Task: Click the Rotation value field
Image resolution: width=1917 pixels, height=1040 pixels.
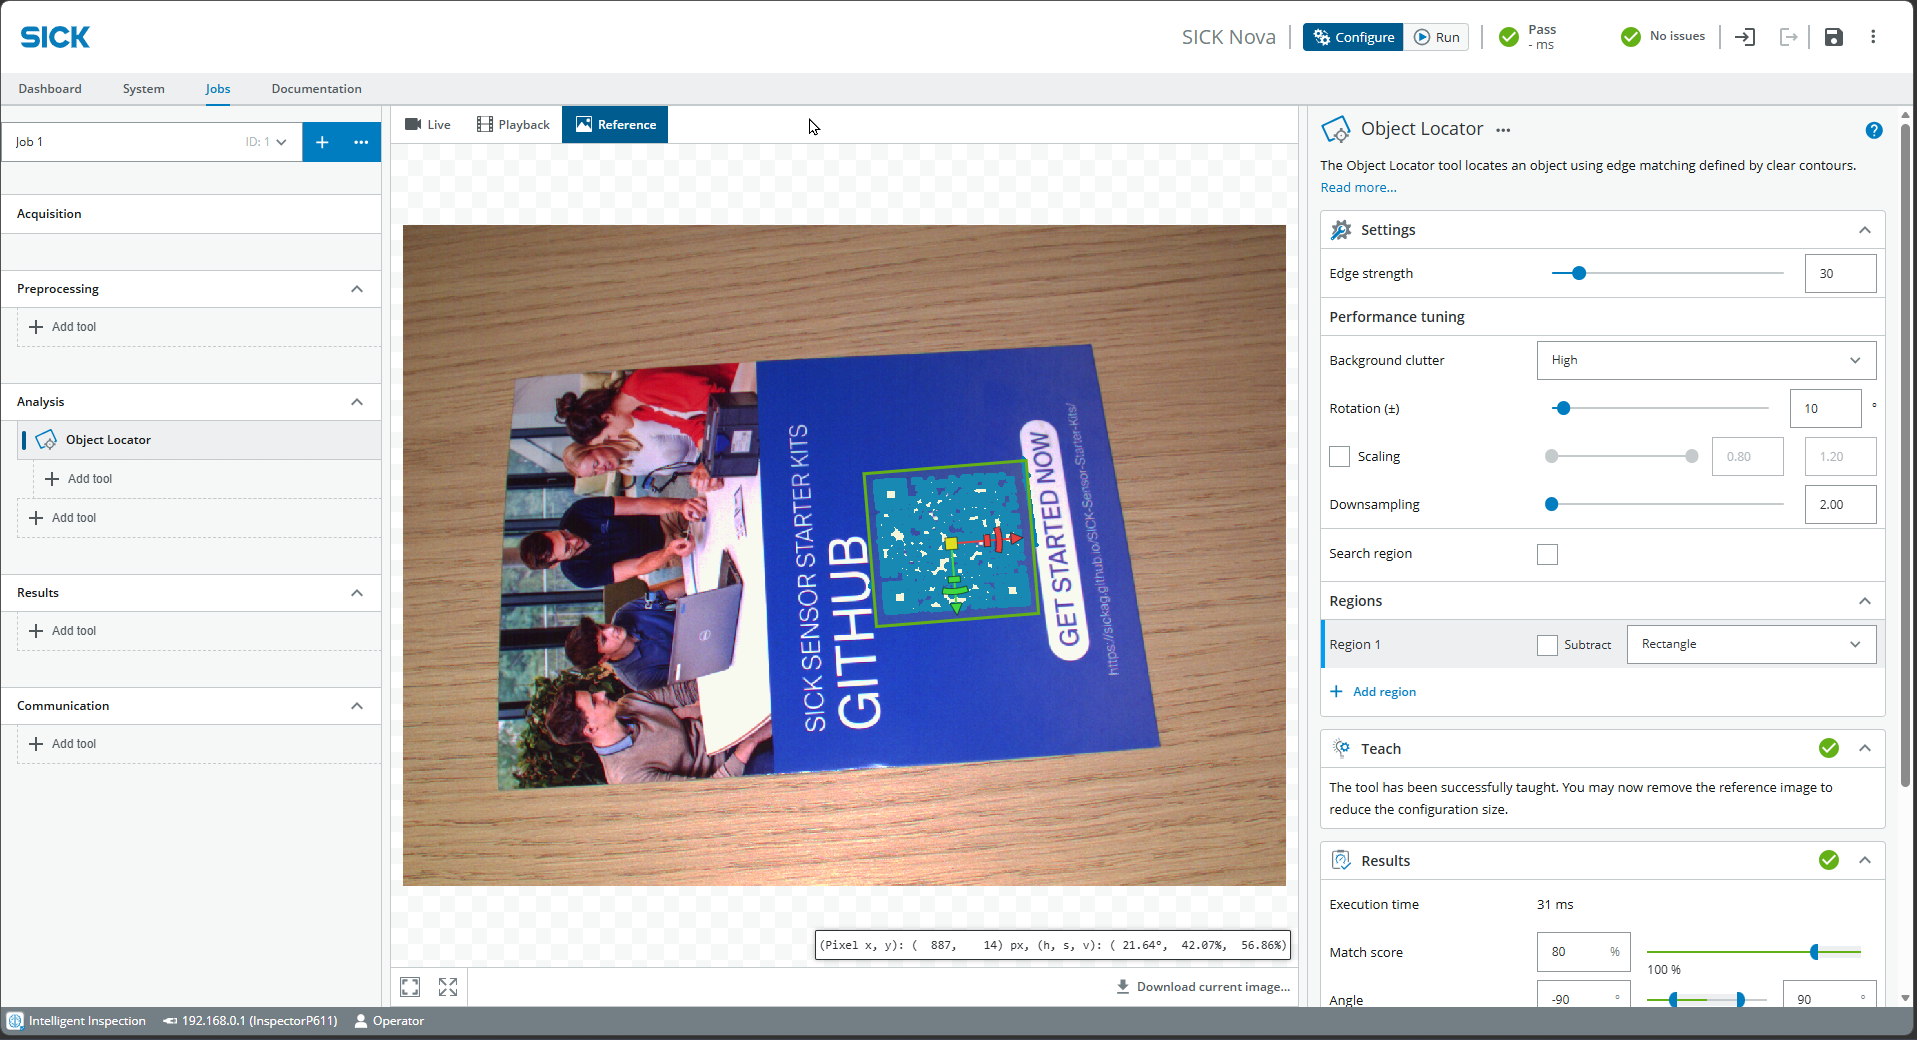Action: (1825, 408)
